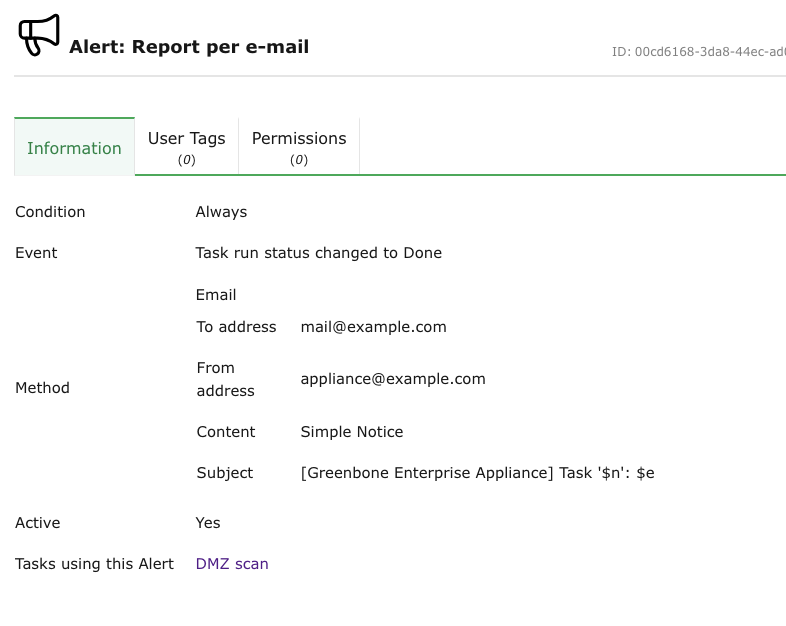Open the Permissions tab
The height and width of the screenshot is (626, 786).
pos(298,147)
